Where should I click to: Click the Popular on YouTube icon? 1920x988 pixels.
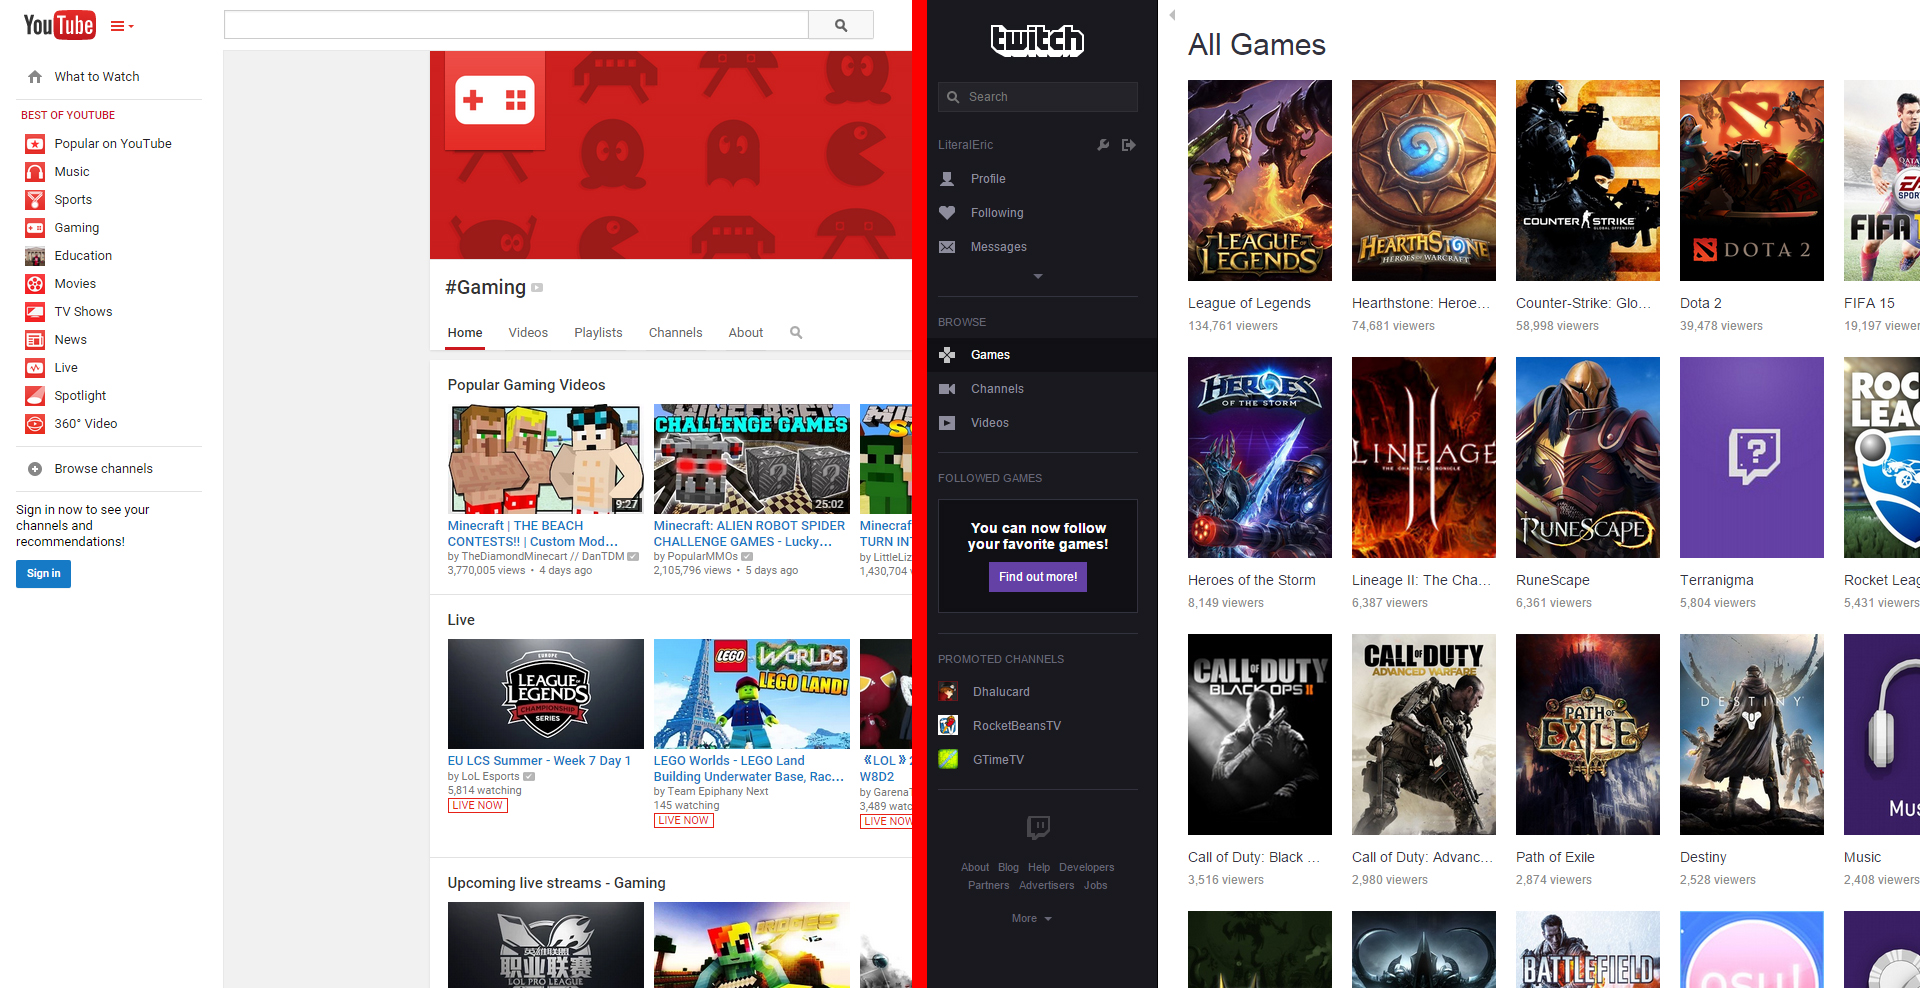pos(35,144)
